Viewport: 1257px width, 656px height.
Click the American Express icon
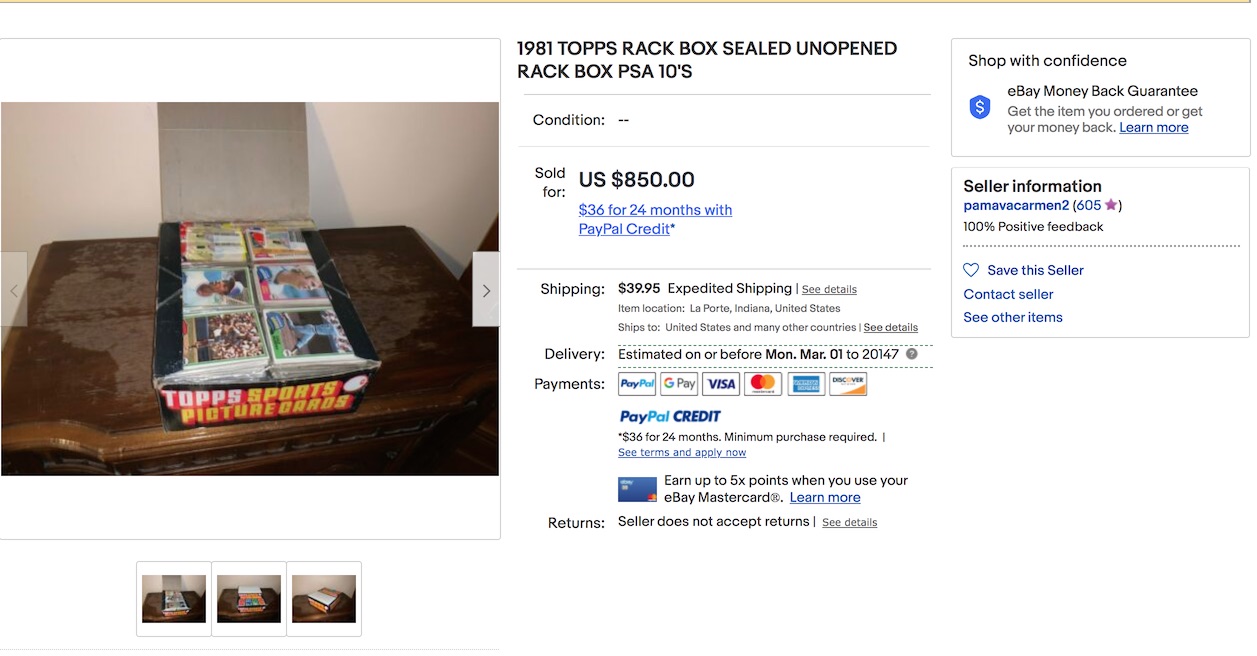click(806, 384)
